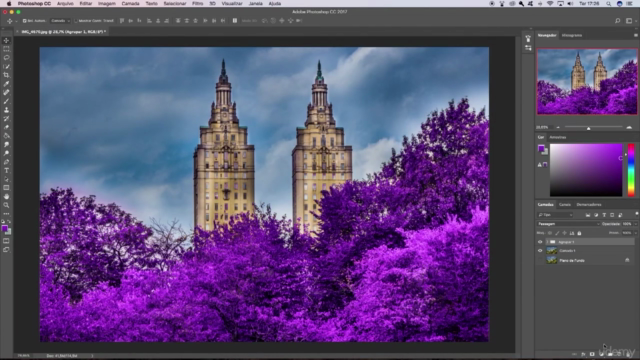This screenshot has width=640, height=360.
Task: Open the Camada auto-select dropdown
Action: click(x=60, y=21)
